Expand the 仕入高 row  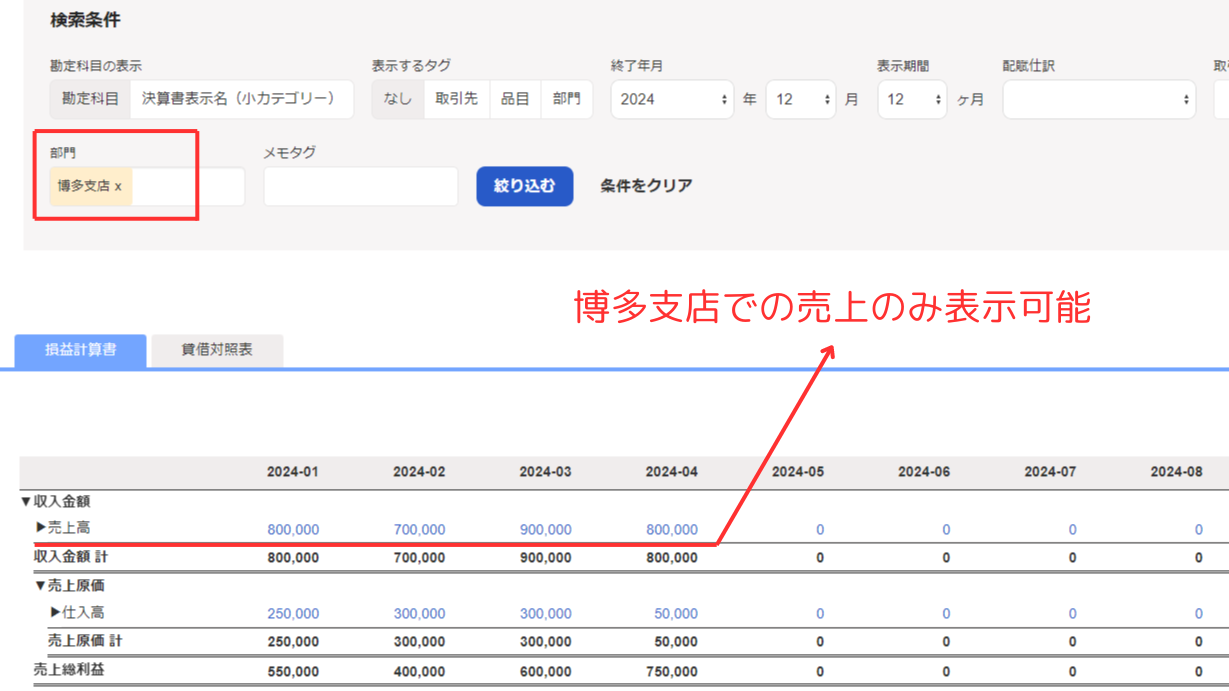[55, 612]
